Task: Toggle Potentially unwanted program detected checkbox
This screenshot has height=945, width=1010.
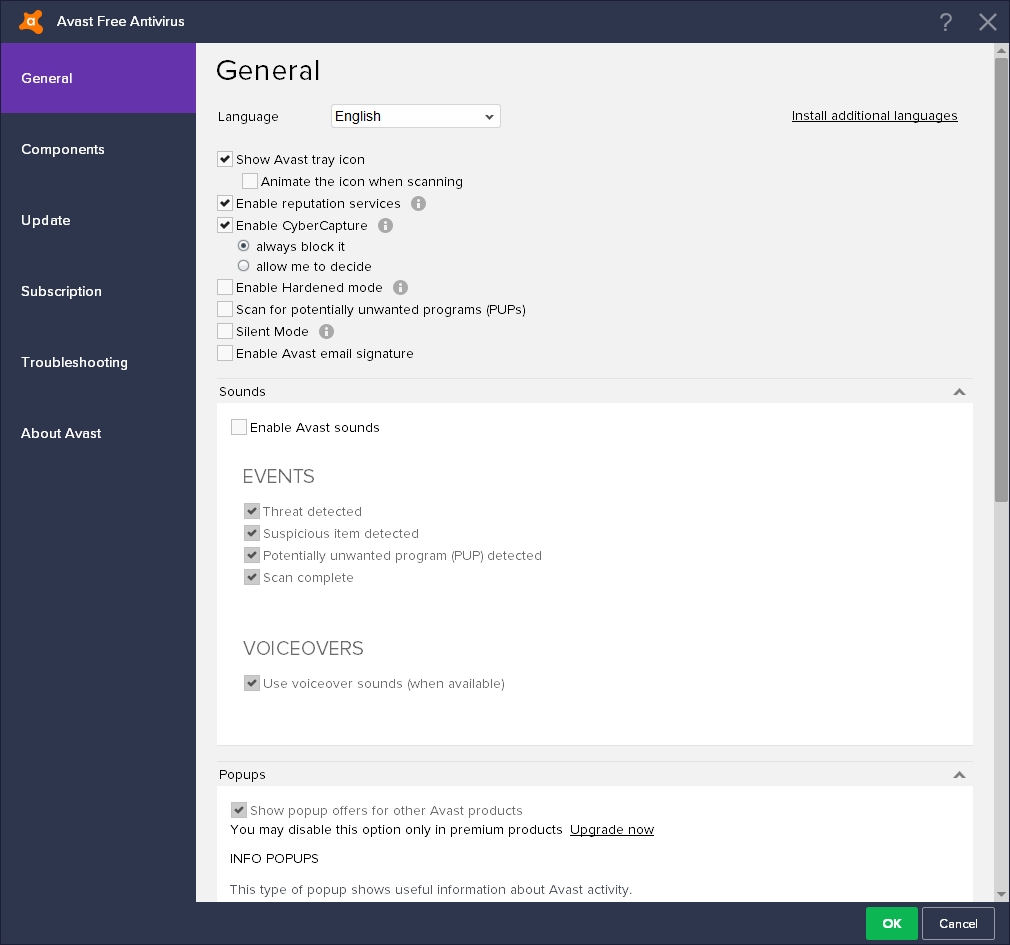Action: (x=252, y=555)
